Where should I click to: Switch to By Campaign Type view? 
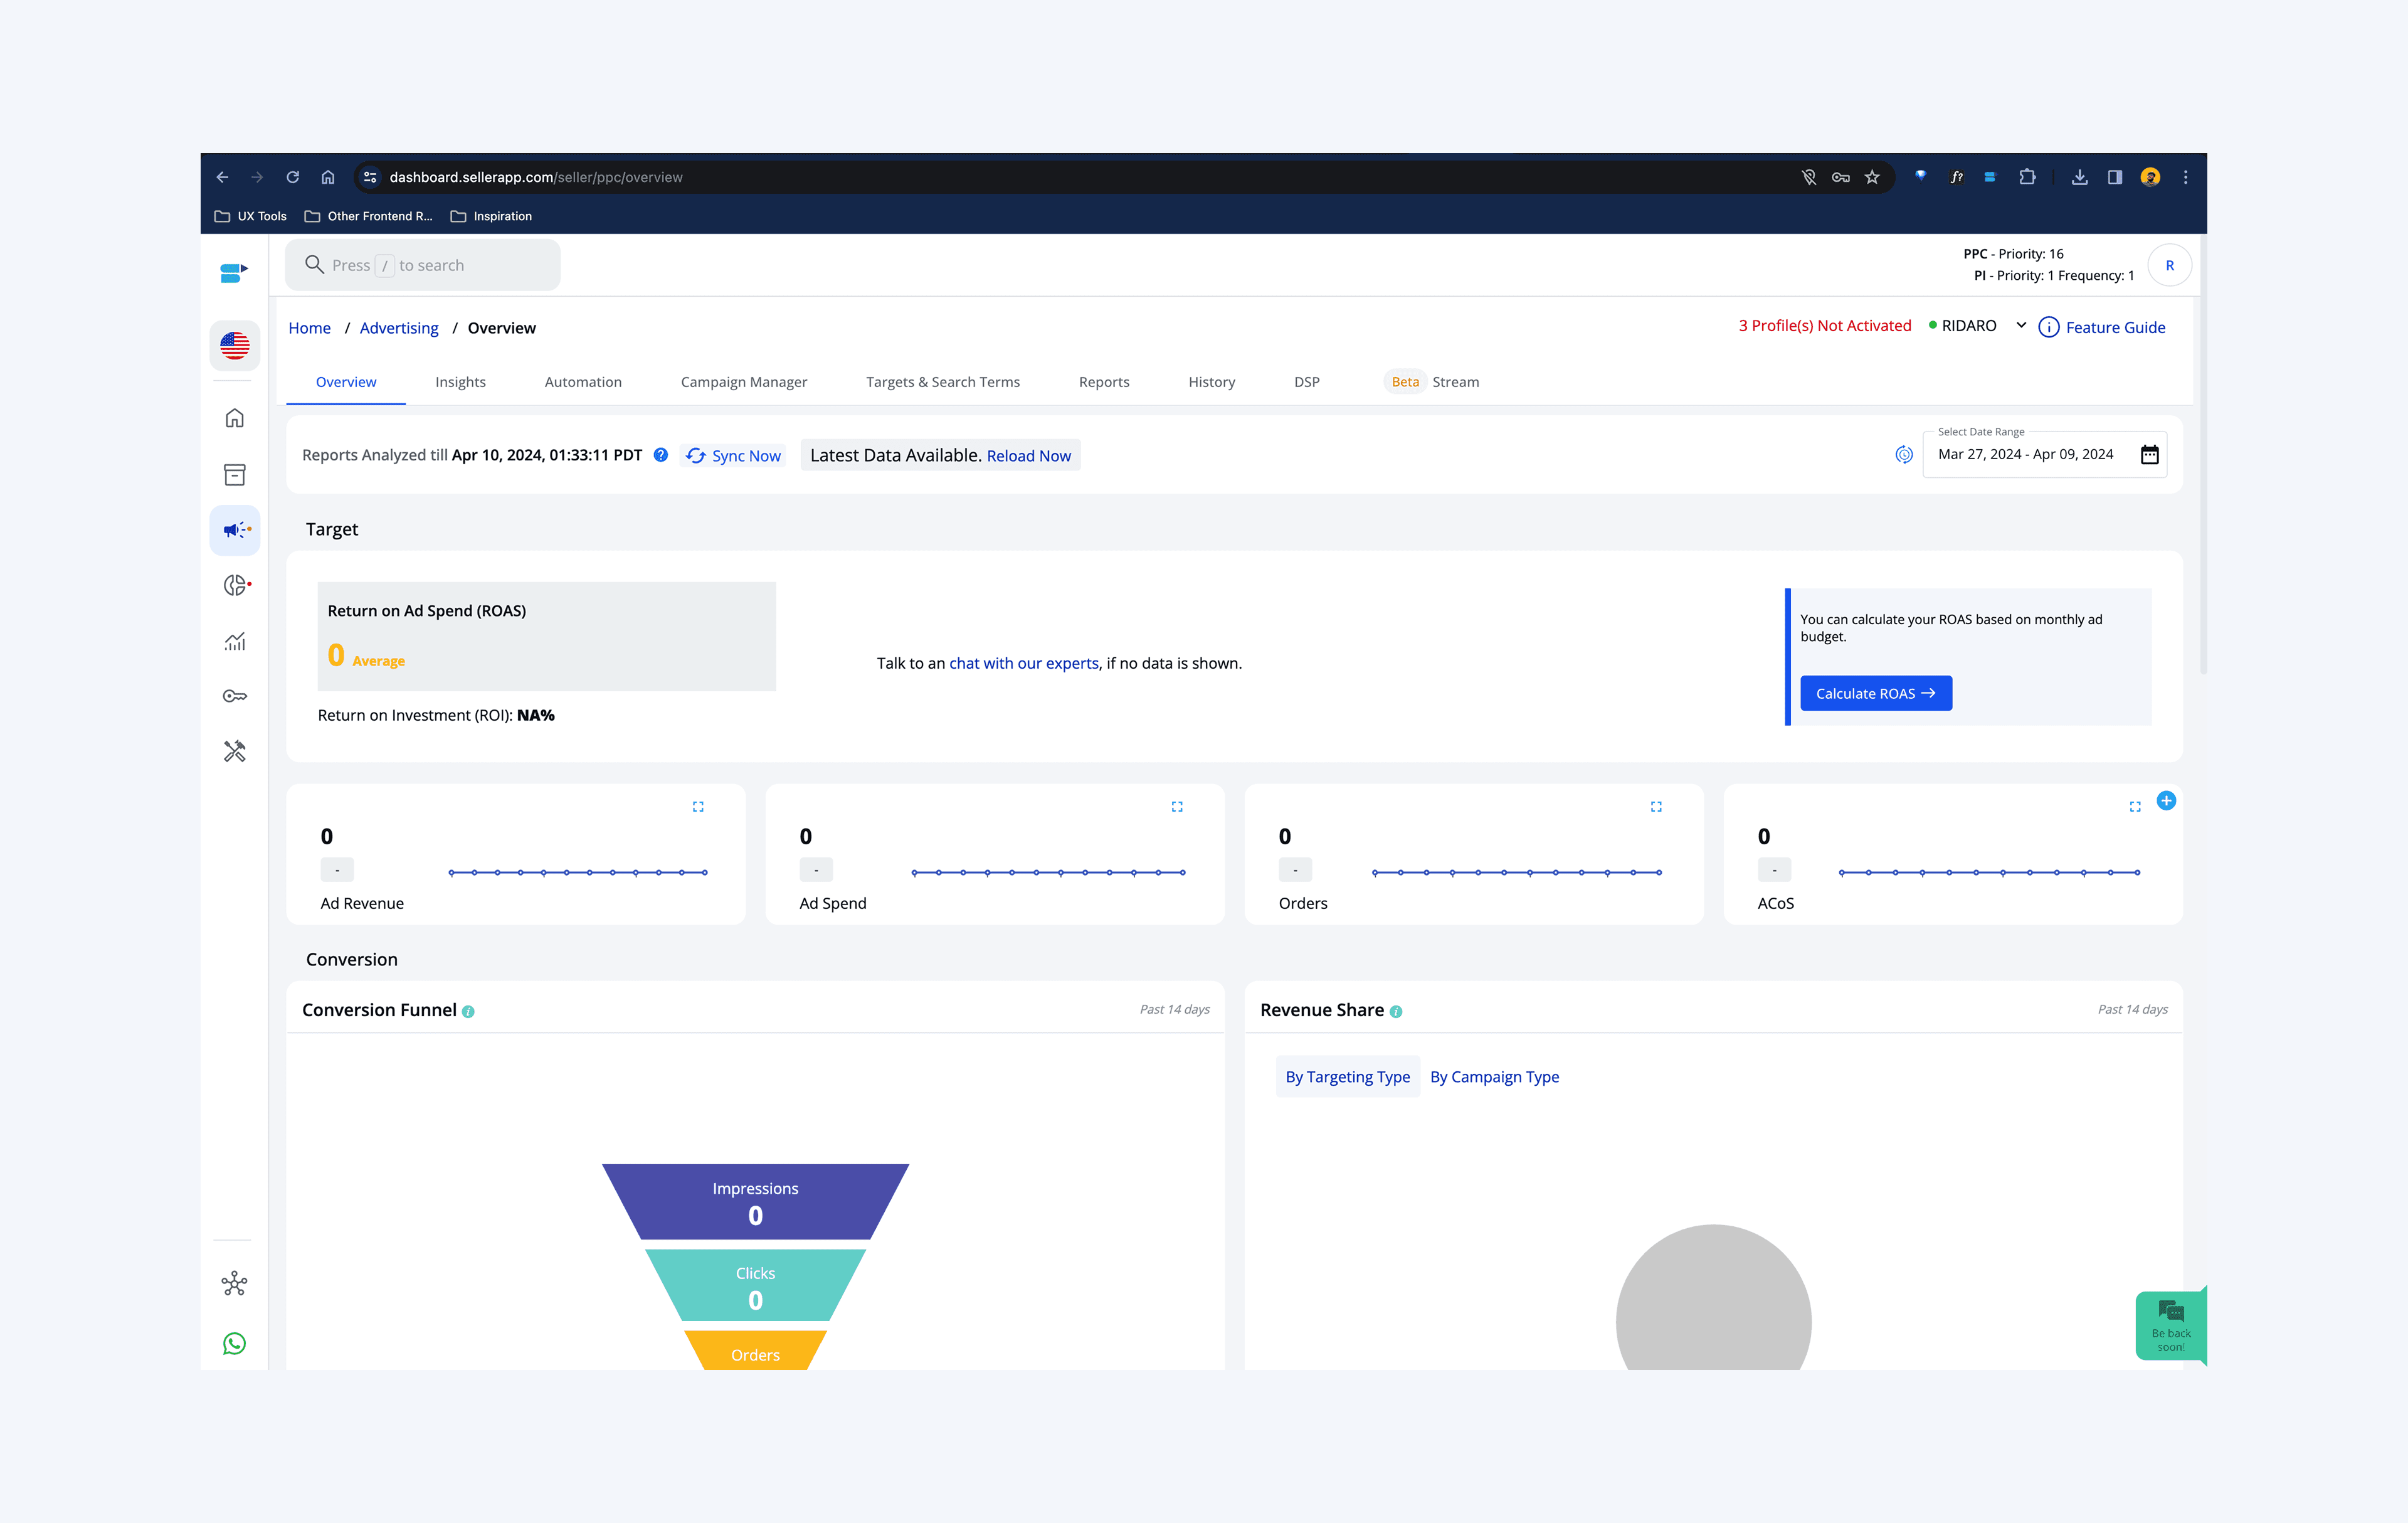pyautogui.click(x=1494, y=1077)
